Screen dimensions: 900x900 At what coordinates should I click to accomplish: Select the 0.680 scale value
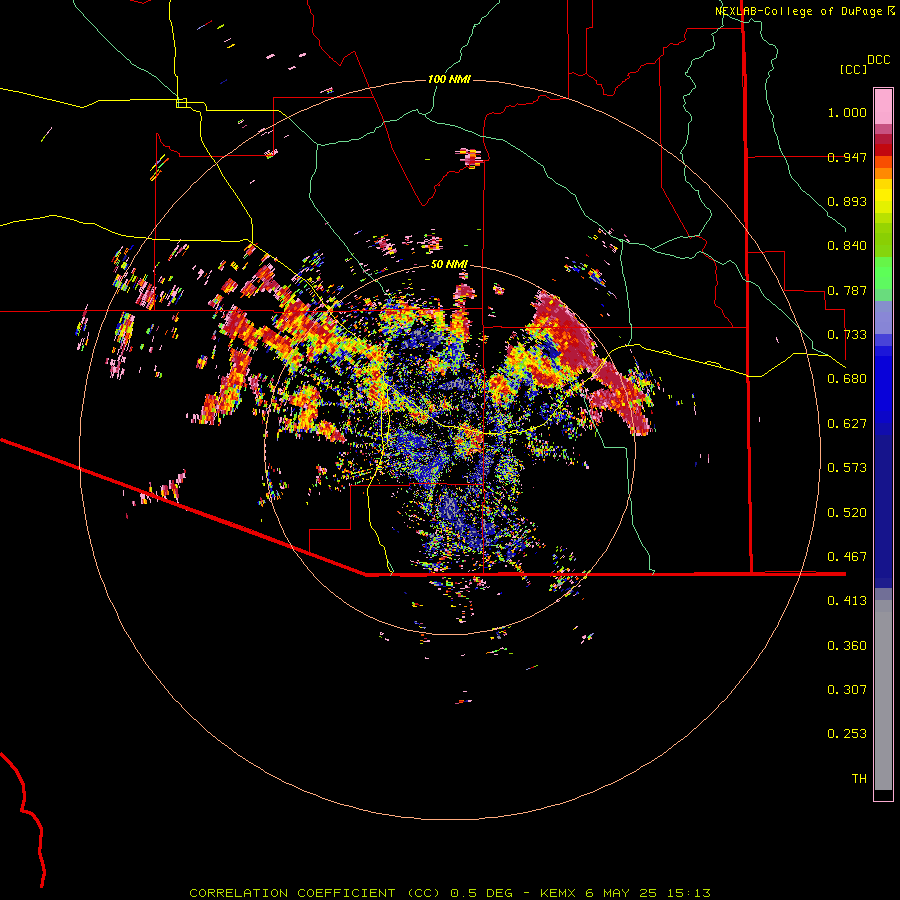point(847,379)
